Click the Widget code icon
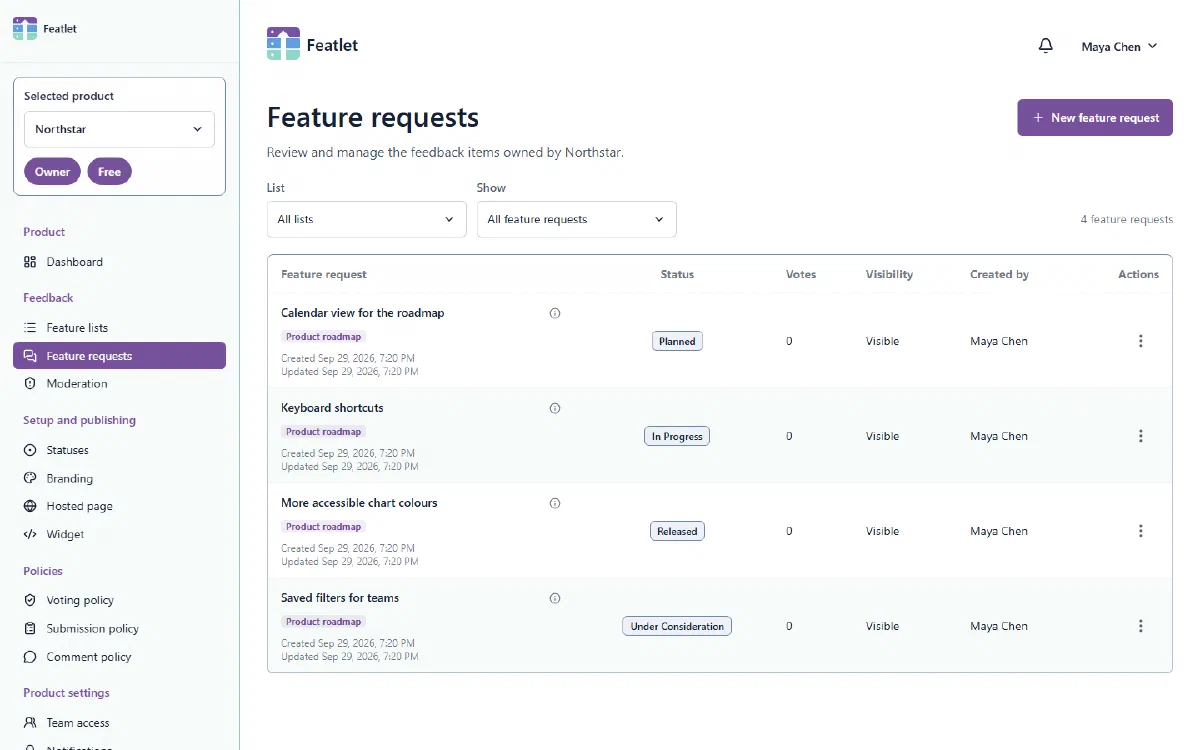Viewport: 1200px width, 750px height. [x=30, y=534]
